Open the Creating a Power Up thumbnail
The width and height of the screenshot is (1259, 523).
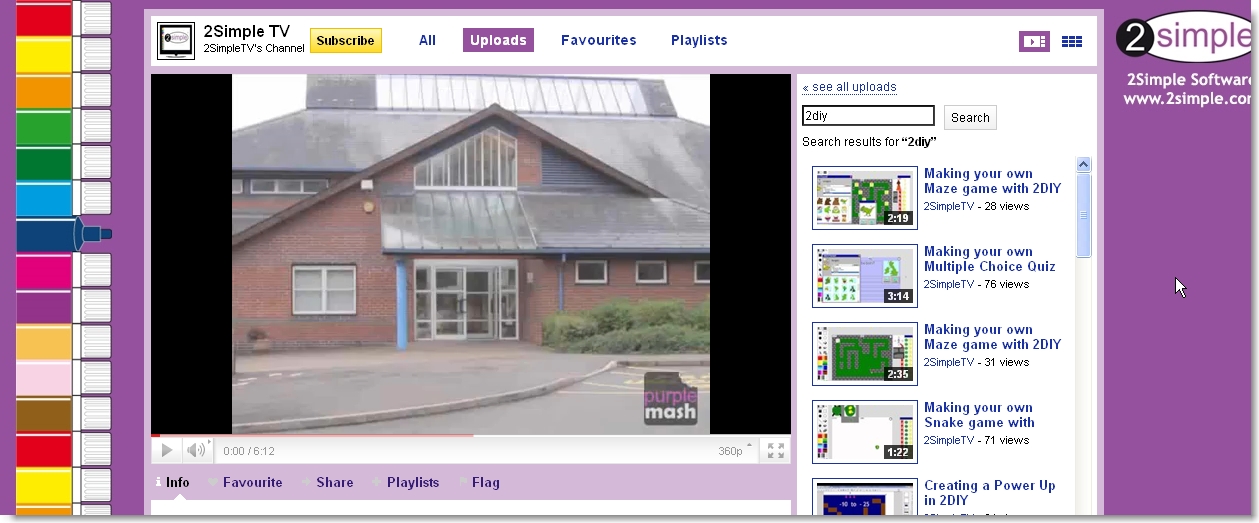865,497
